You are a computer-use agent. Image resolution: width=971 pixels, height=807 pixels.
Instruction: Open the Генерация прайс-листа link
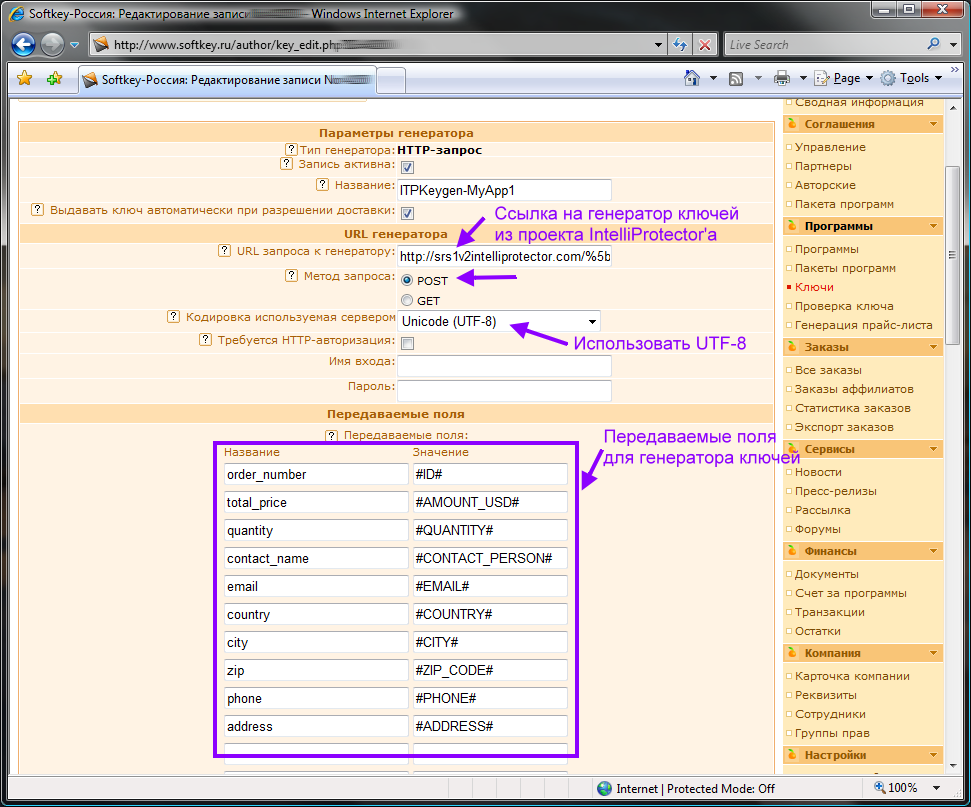[x=863, y=325]
